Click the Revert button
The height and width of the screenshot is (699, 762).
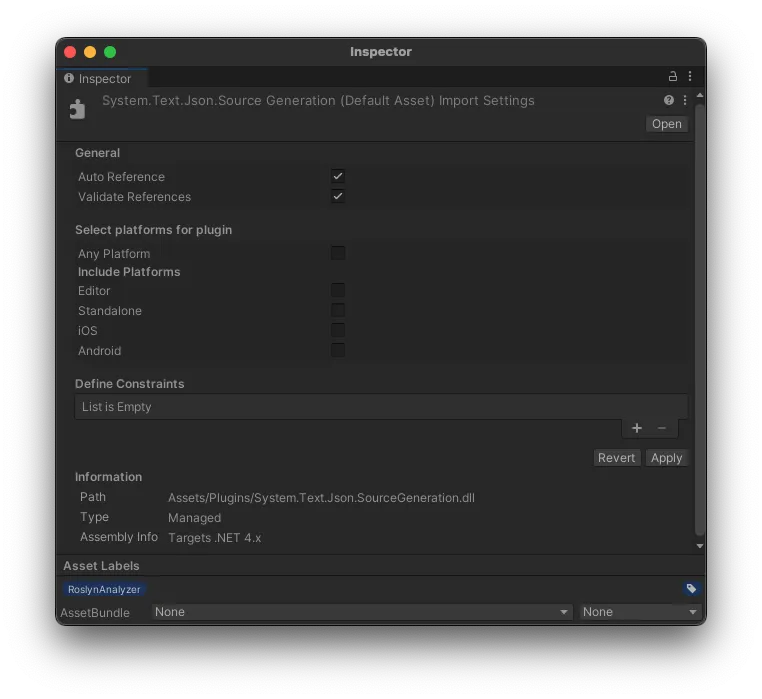pos(616,458)
